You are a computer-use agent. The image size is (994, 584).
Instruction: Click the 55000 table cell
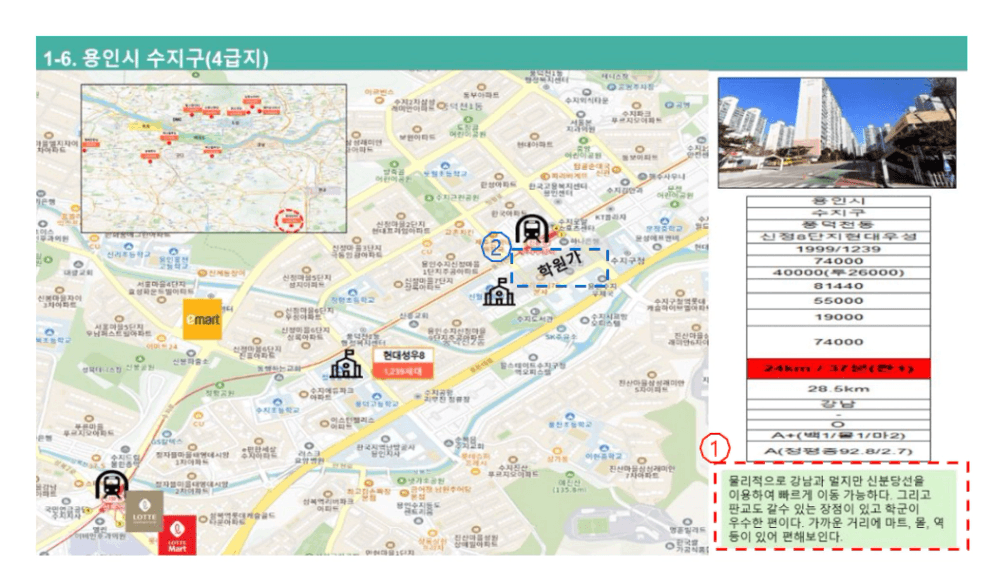point(838,301)
